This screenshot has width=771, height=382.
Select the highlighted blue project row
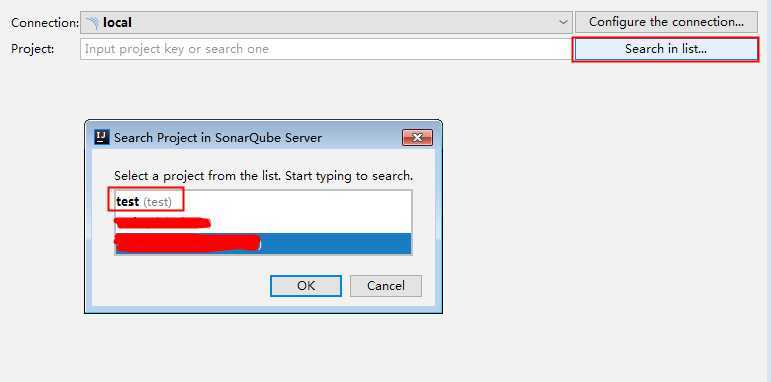263,243
